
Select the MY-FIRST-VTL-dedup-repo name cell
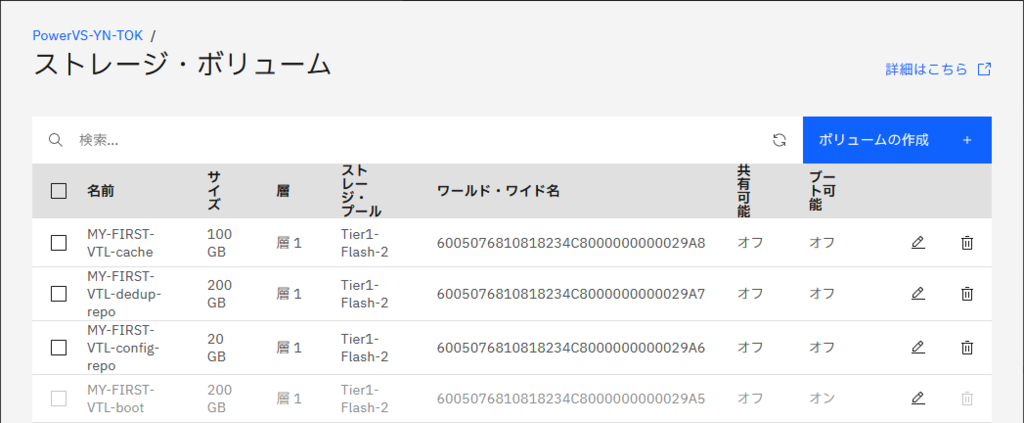(124, 294)
